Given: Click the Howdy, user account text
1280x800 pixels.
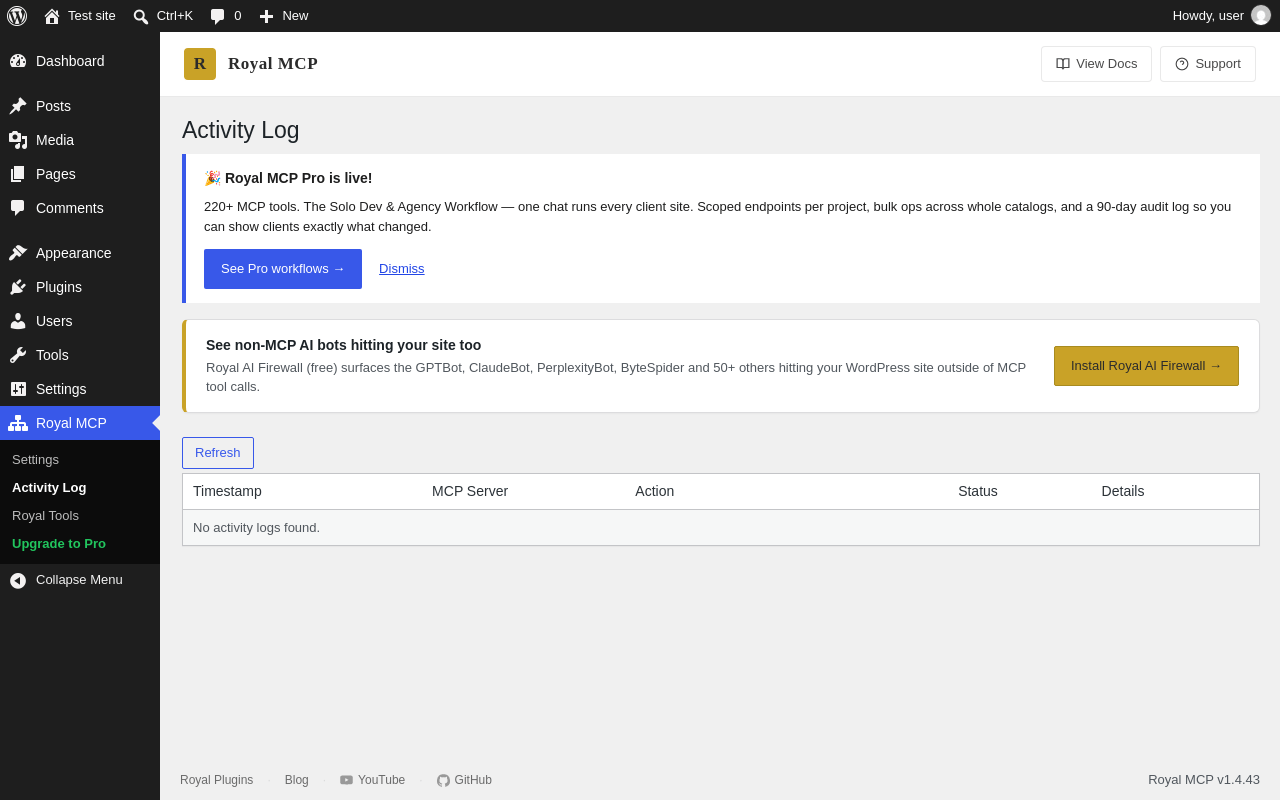Looking at the screenshot, I should pyautogui.click(x=1208, y=16).
